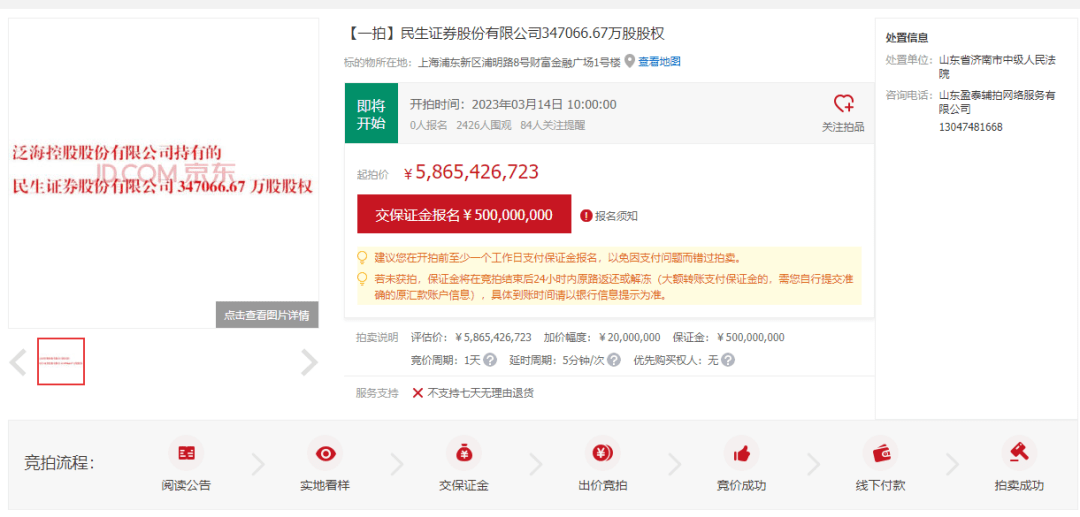This screenshot has height=517, width=1080.
Task: Click the help icon next to 延时周期 5分钟/次
Action: pyautogui.click(x=614, y=359)
